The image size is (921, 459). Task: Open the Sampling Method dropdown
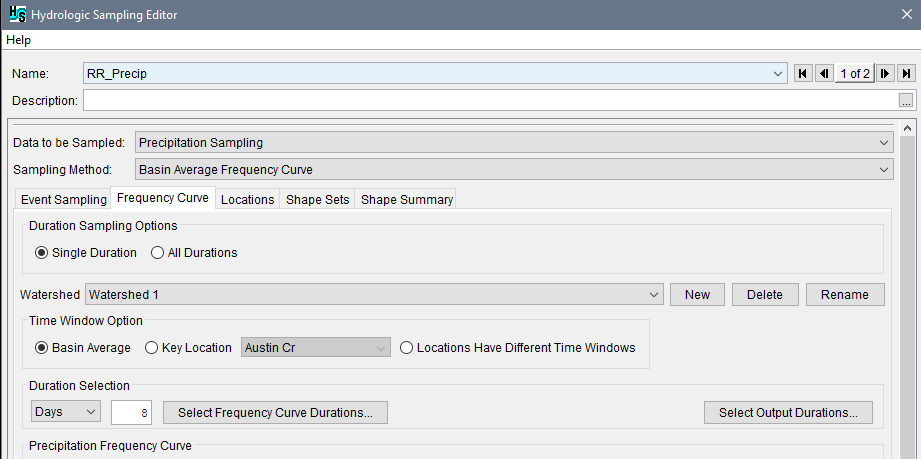point(514,170)
